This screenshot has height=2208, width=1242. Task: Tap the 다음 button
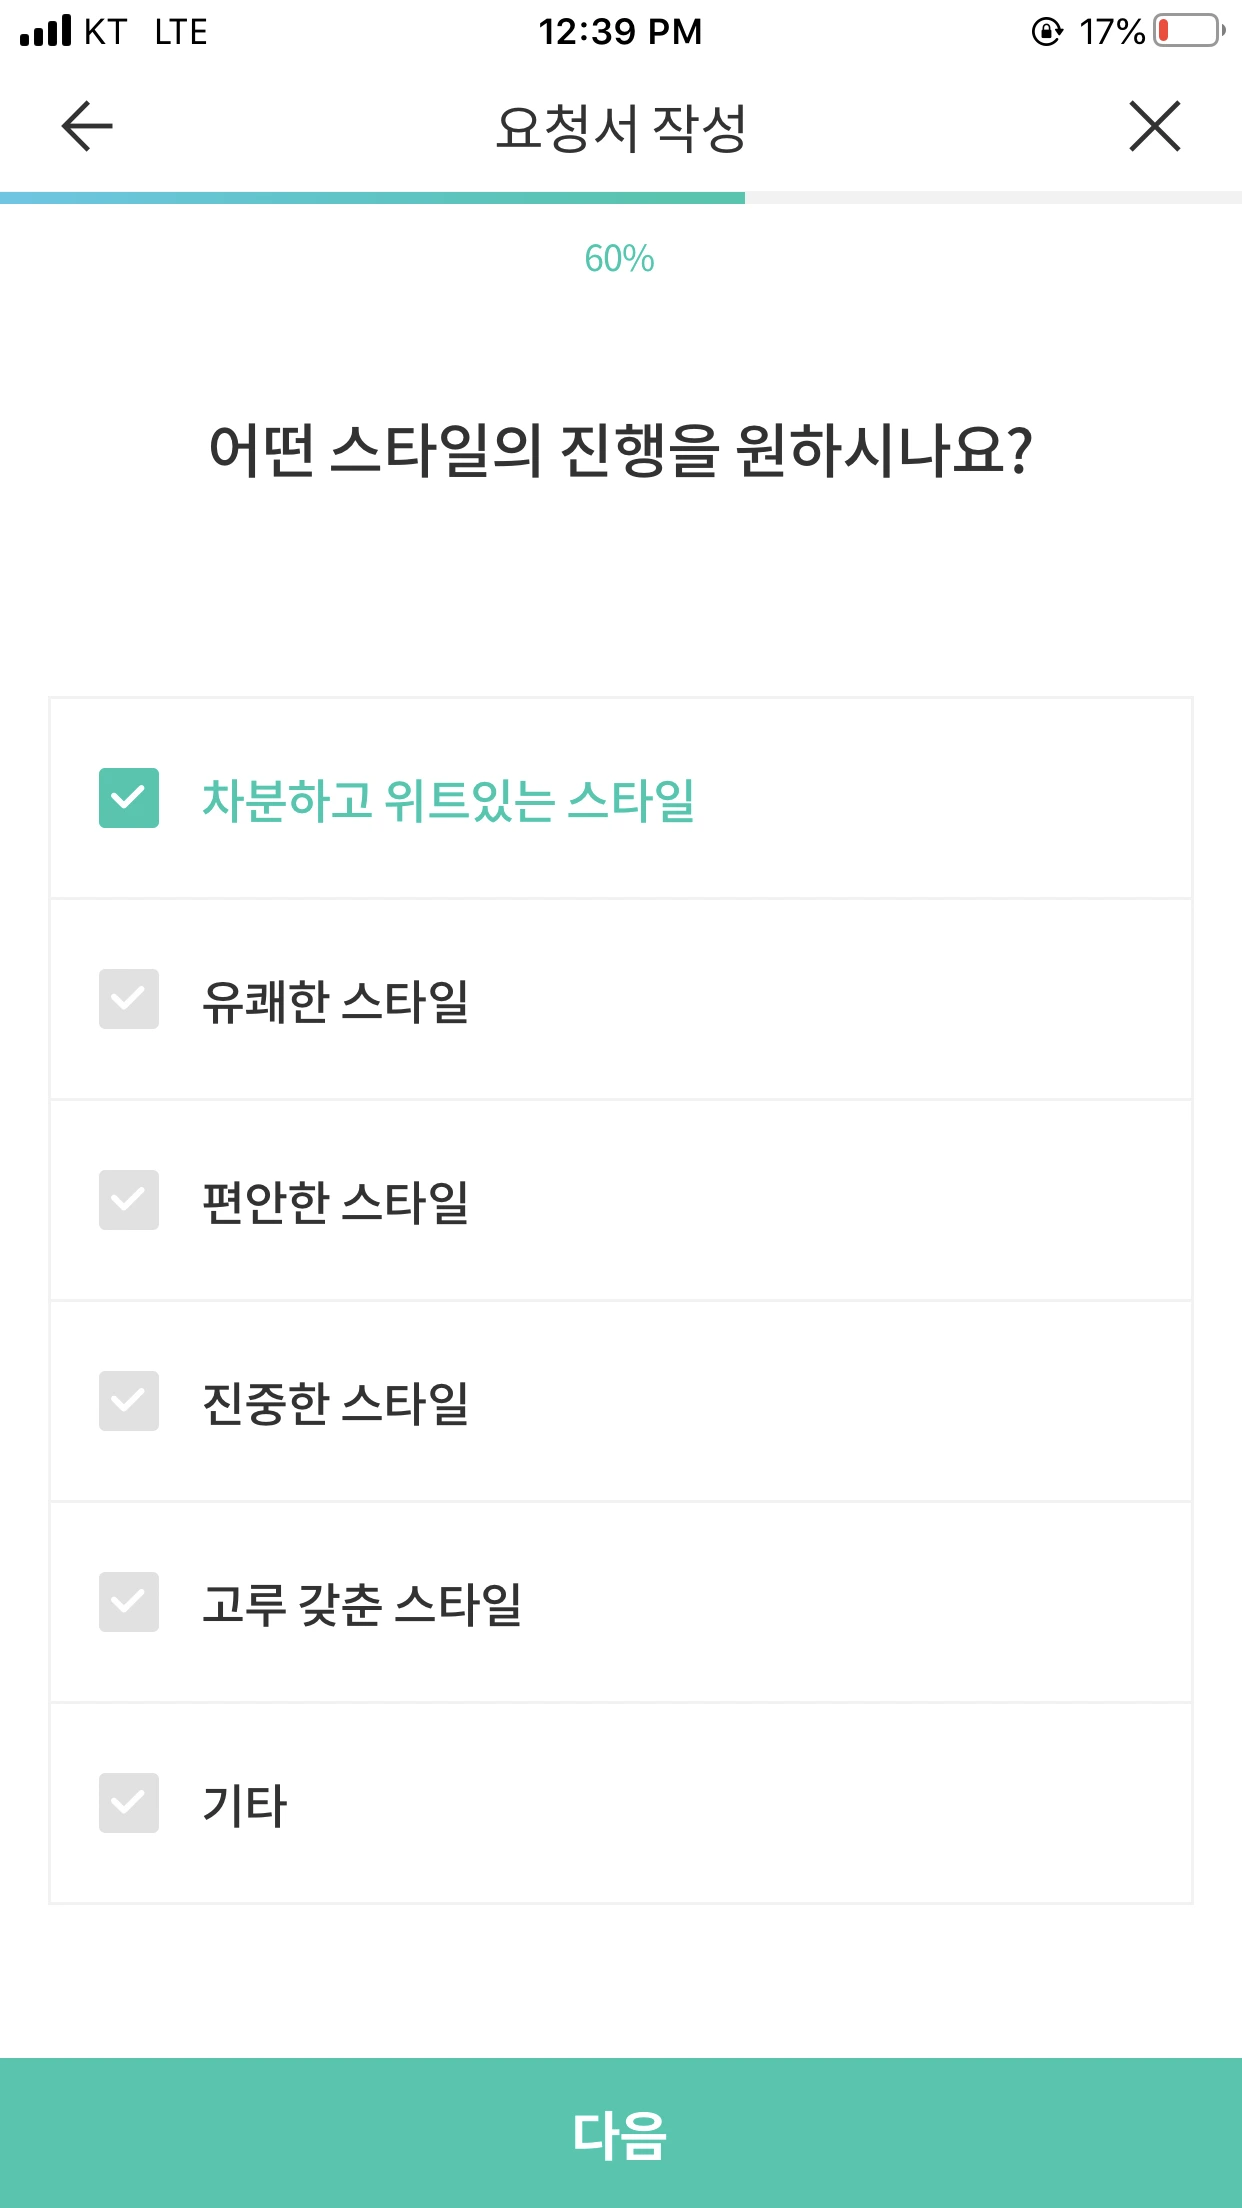click(x=621, y=2133)
